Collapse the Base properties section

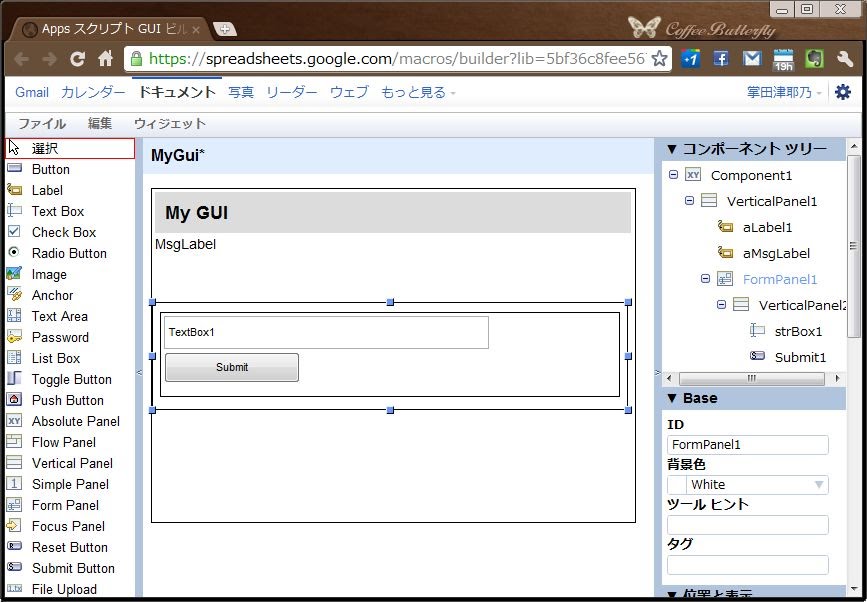672,398
